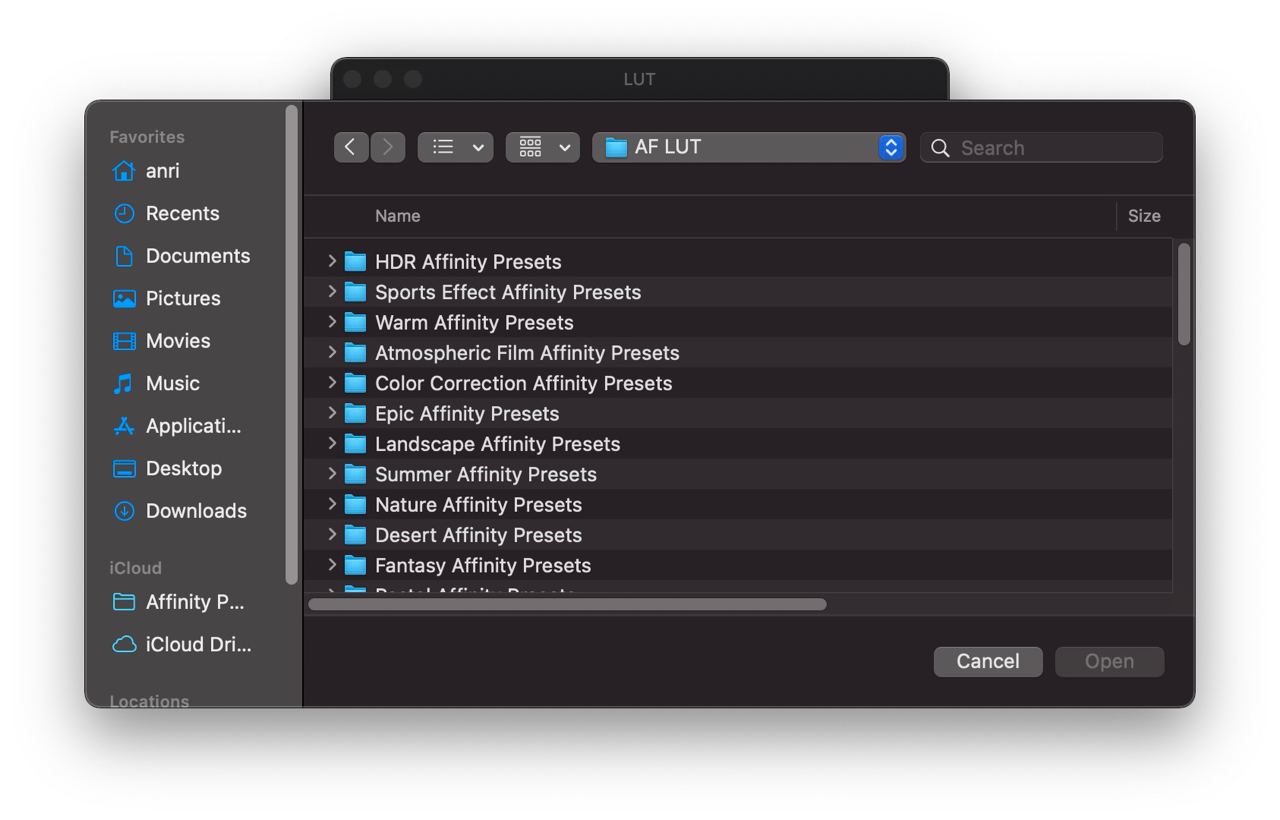Screen dimensions: 1280x820
Task: Open the list view options dropdown
Action: point(455,147)
